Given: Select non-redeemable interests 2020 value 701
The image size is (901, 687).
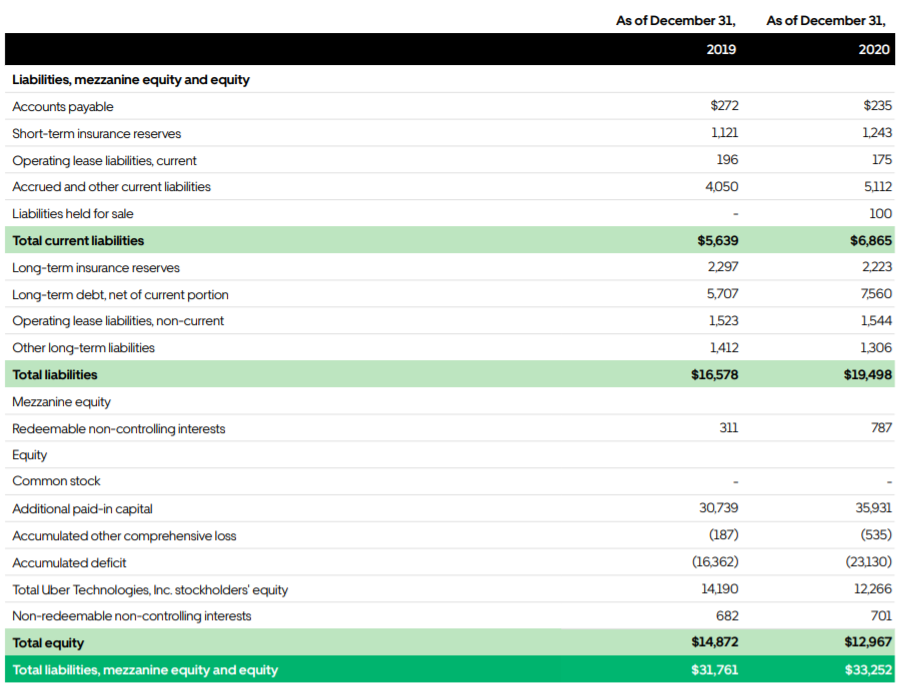Looking at the screenshot, I should [x=881, y=616].
